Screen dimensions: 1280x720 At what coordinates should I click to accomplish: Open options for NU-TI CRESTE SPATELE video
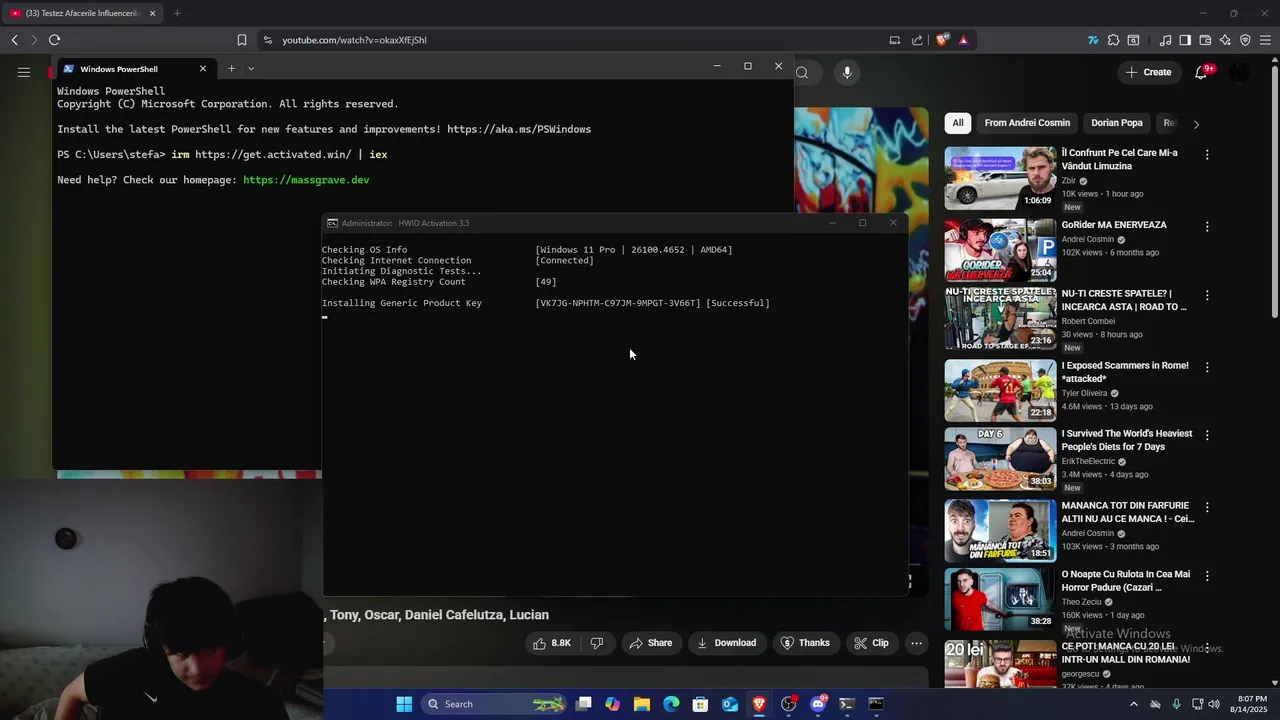click(x=1207, y=296)
